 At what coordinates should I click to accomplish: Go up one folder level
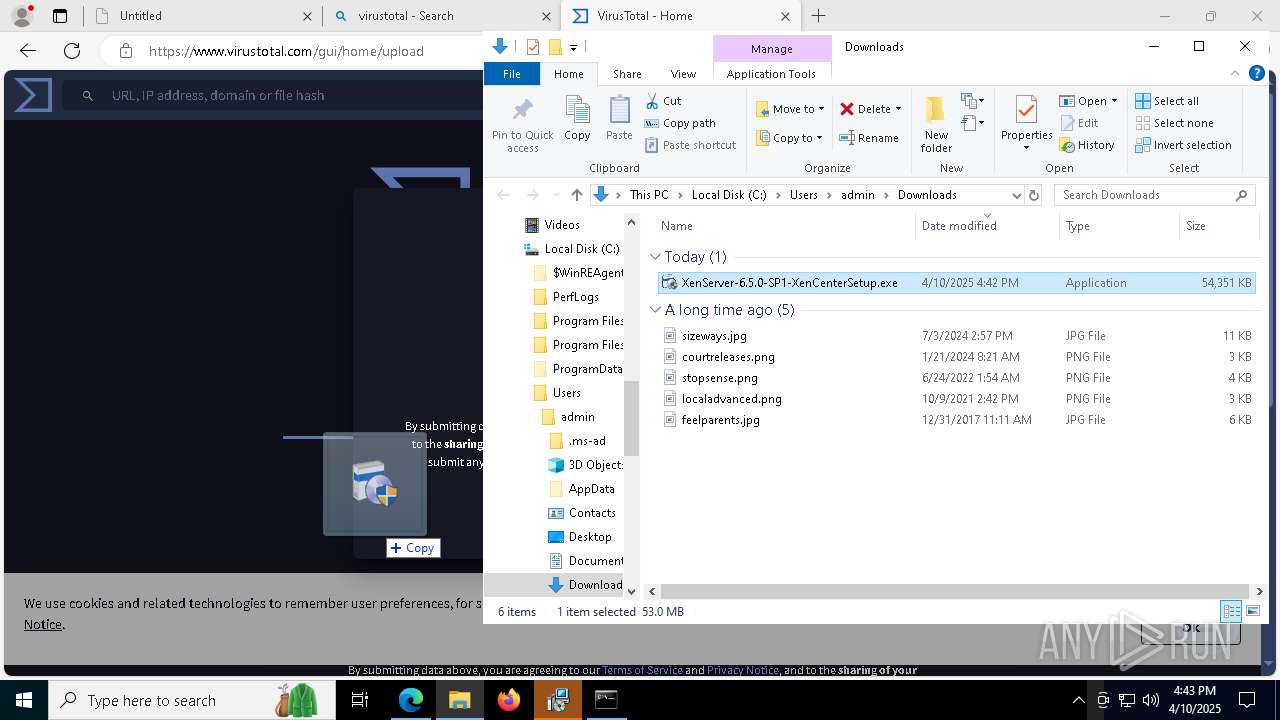(x=576, y=195)
